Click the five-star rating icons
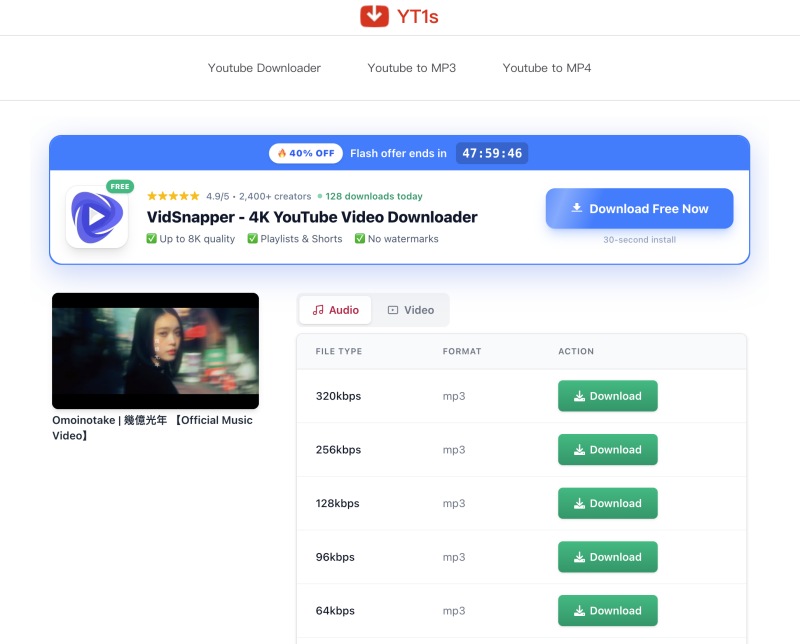 (x=173, y=196)
